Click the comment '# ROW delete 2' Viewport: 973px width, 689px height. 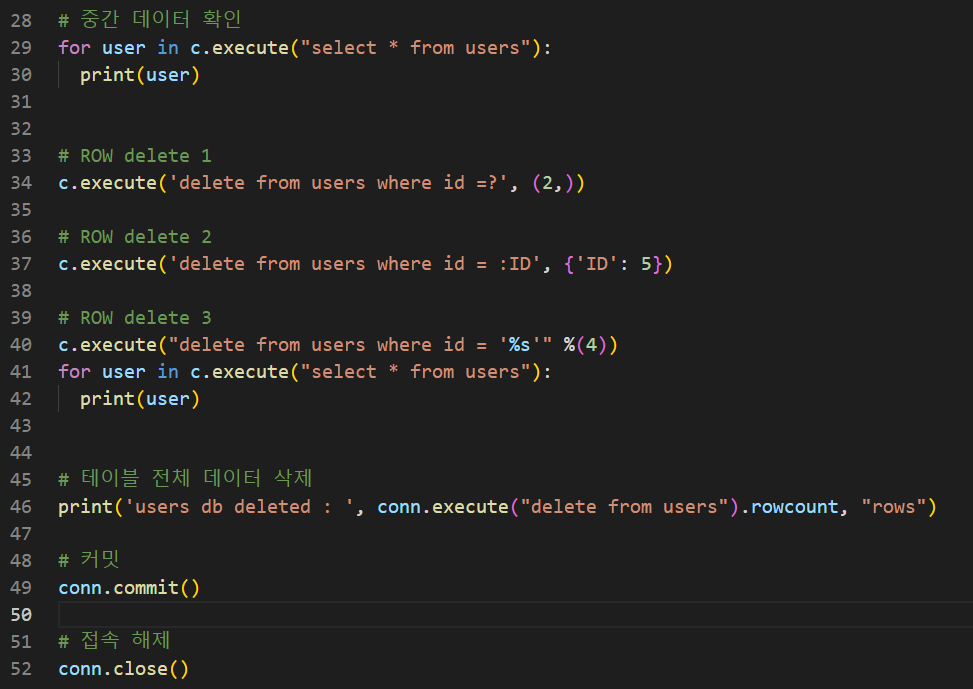135,236
